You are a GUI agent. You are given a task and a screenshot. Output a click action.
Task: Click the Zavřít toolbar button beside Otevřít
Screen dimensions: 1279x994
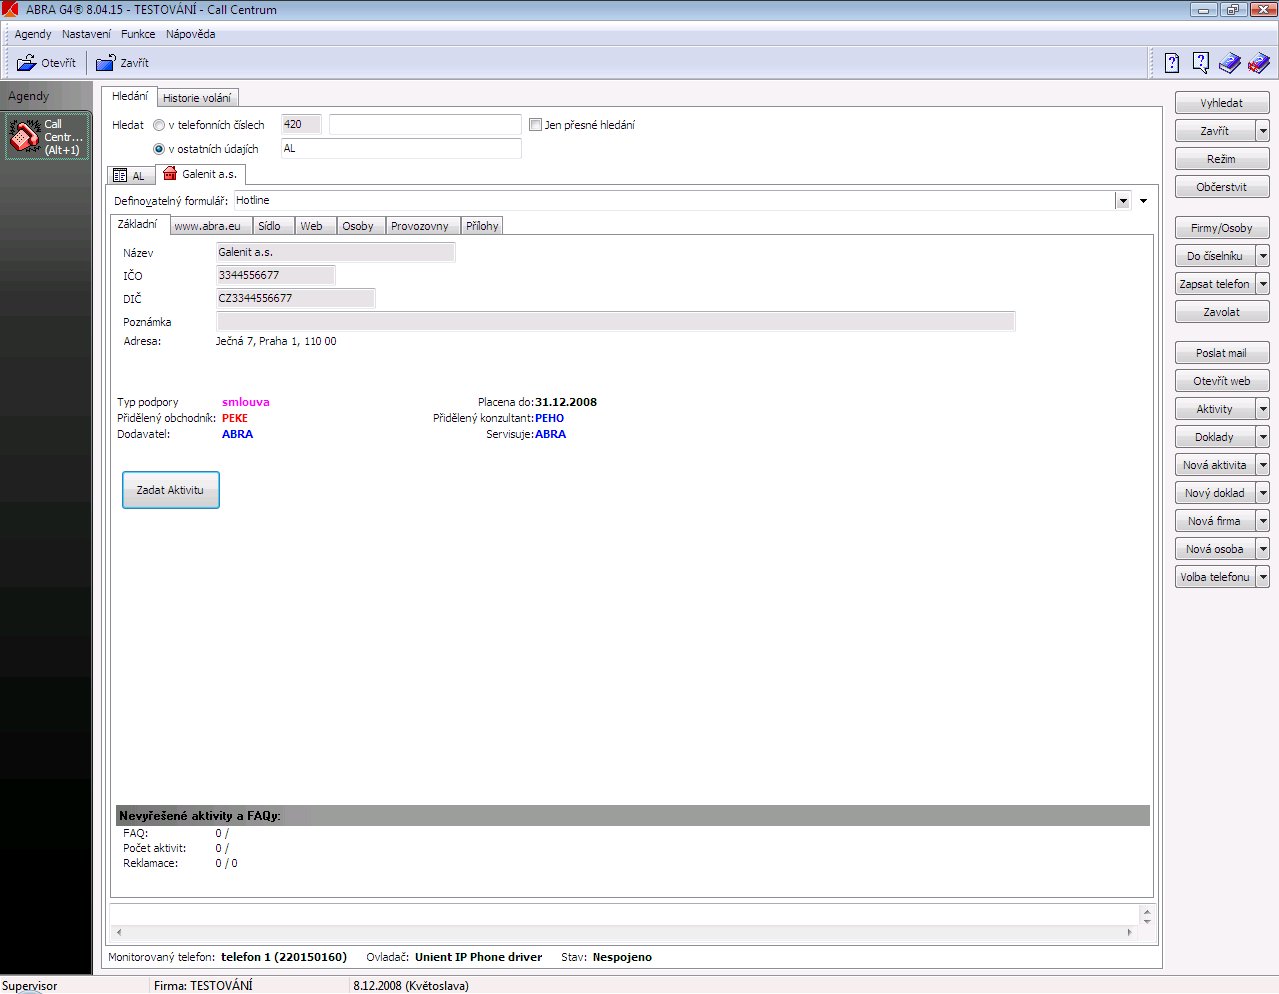(x=122, y=63)
